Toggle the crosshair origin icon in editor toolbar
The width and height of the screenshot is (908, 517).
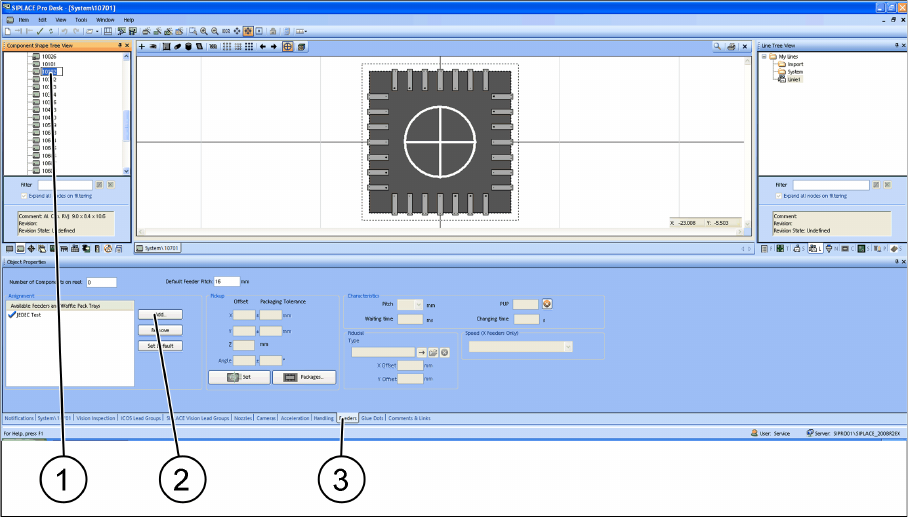[x=288, y=47]
